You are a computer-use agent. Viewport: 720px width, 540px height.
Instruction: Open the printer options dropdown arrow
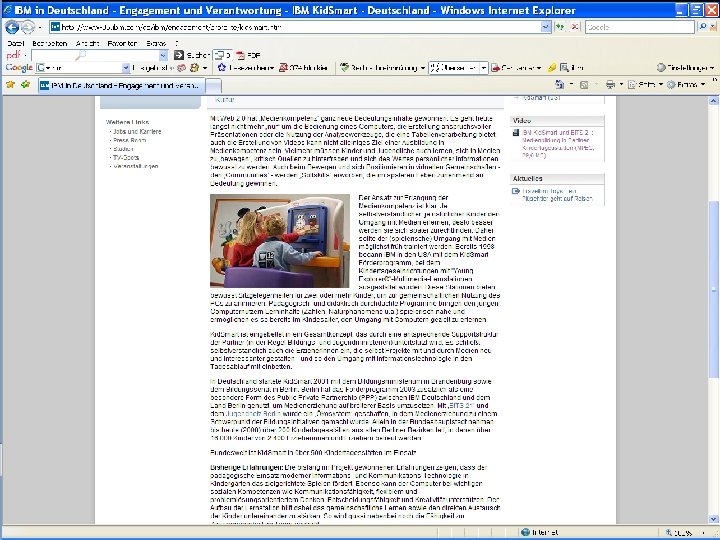pos(621,84)
